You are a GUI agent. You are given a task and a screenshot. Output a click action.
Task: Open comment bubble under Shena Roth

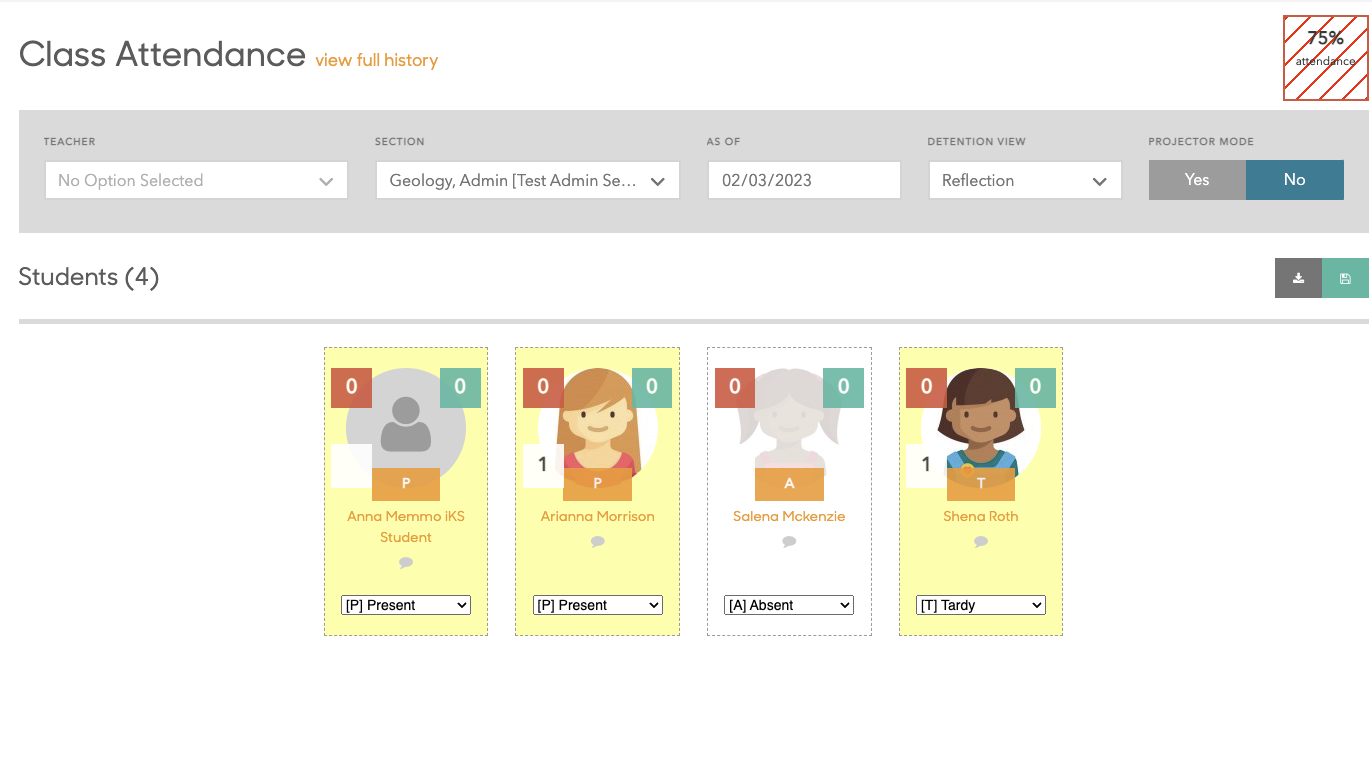click(x=980, y=541)
